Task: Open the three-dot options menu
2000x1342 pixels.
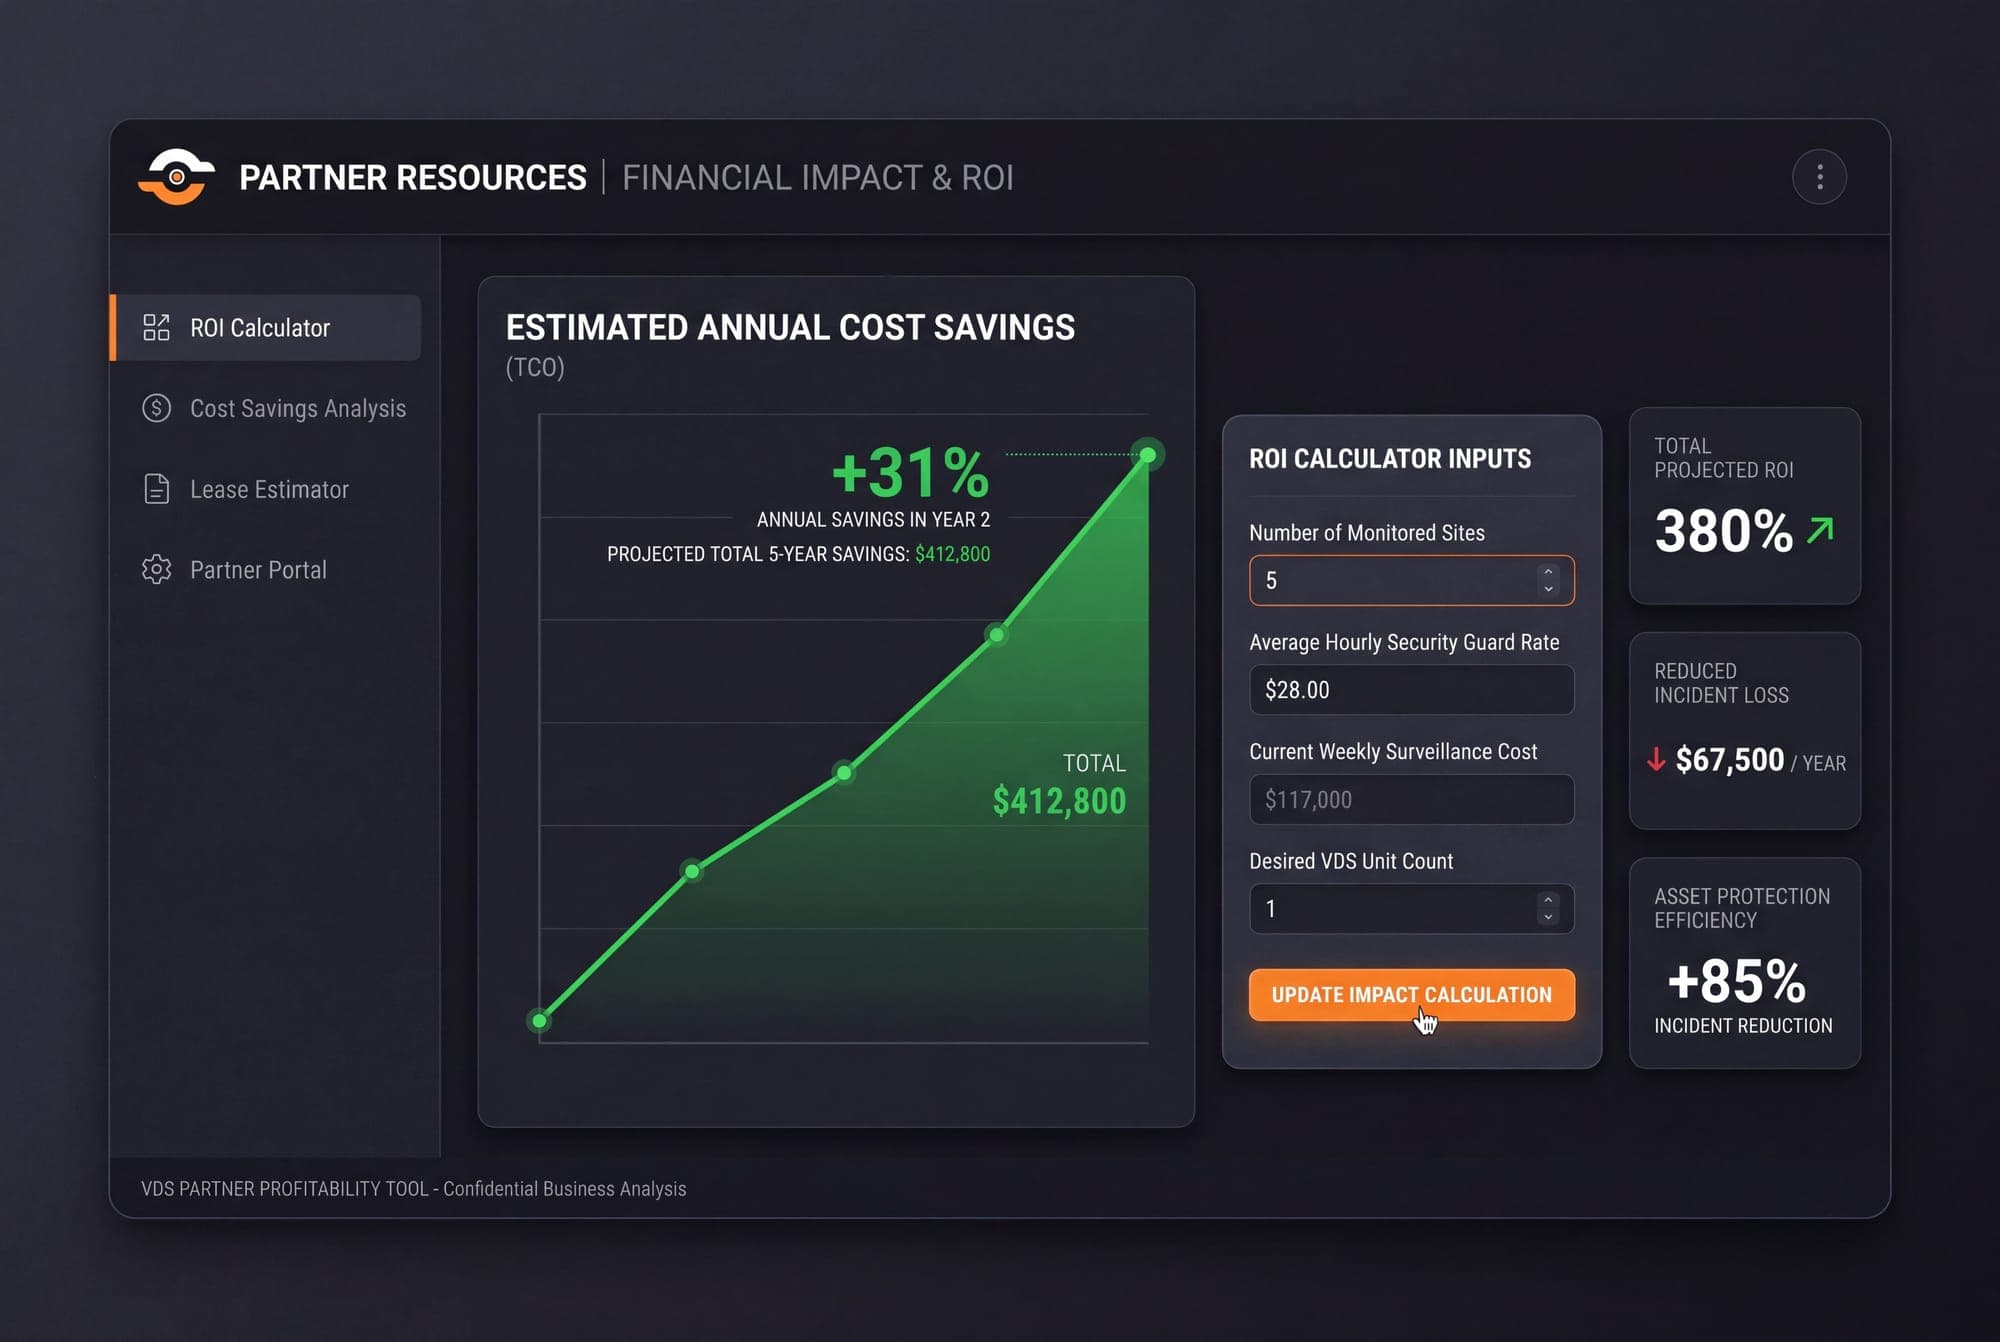Action: coord(1819,177)
